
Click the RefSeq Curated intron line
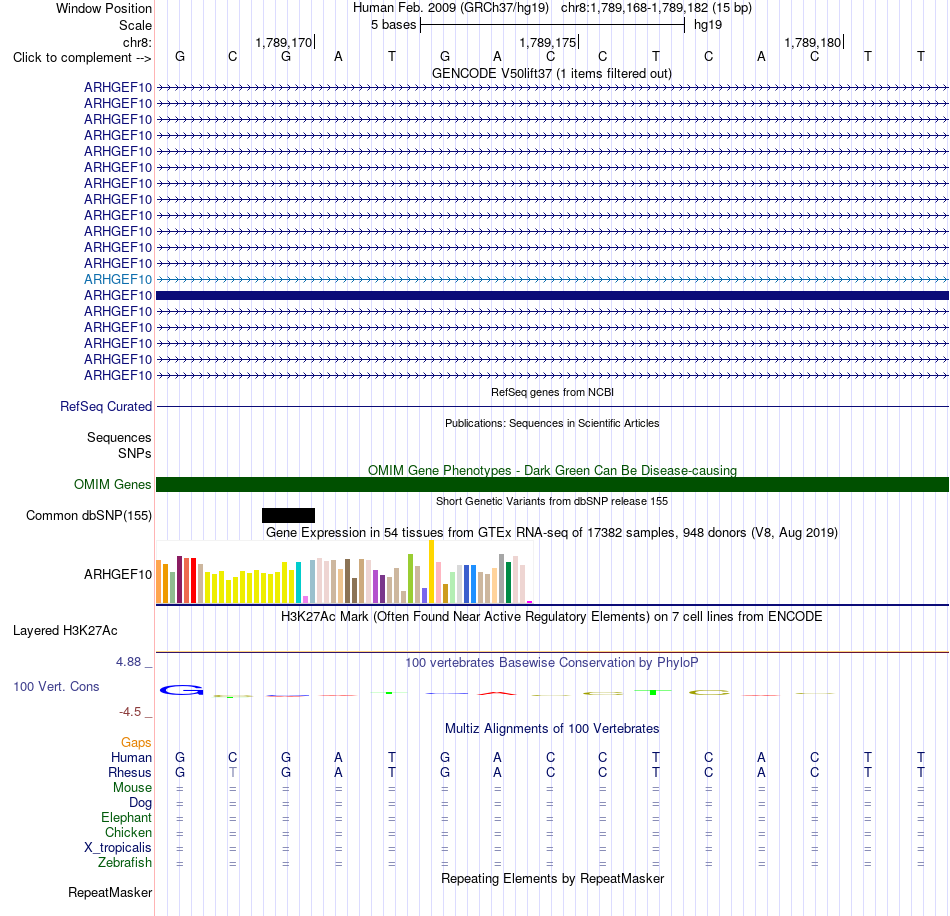point(552,407)
